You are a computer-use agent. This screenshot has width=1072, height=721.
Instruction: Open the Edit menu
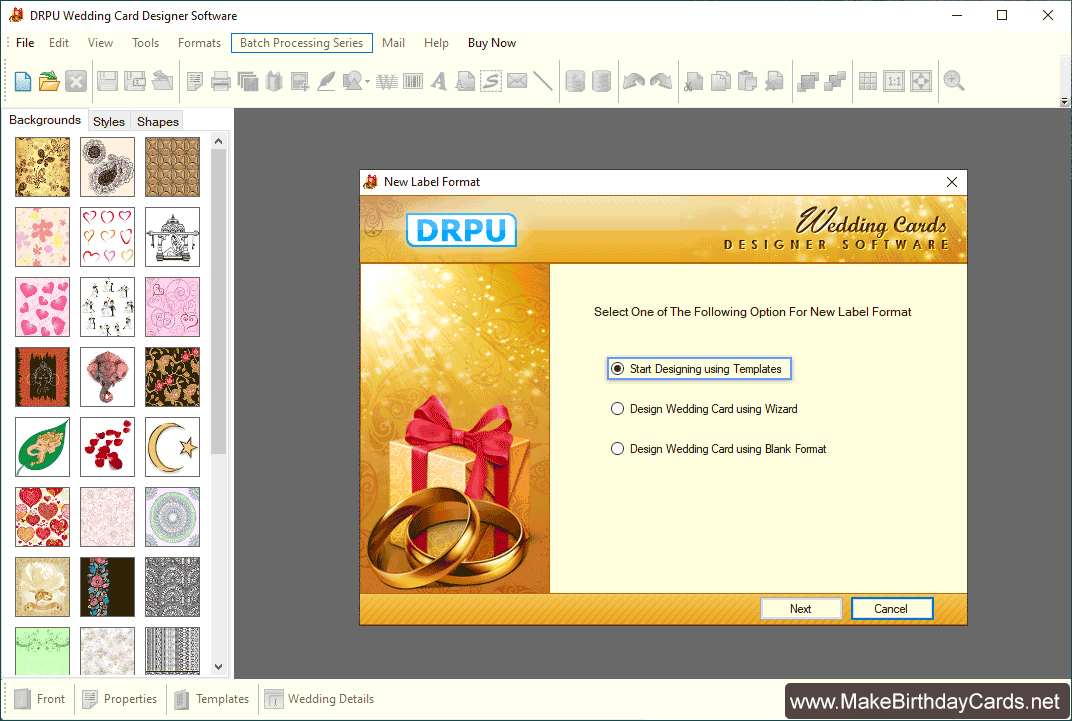pos(59,42)
